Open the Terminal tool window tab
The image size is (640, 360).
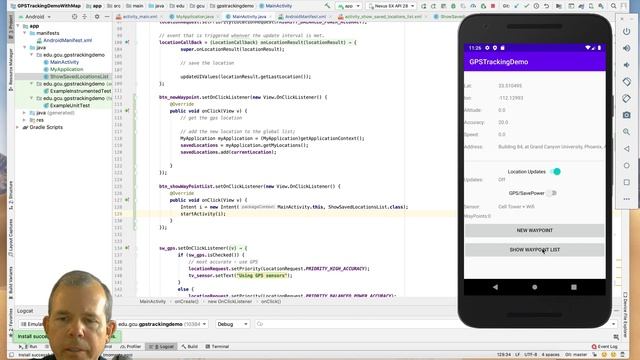217,347
